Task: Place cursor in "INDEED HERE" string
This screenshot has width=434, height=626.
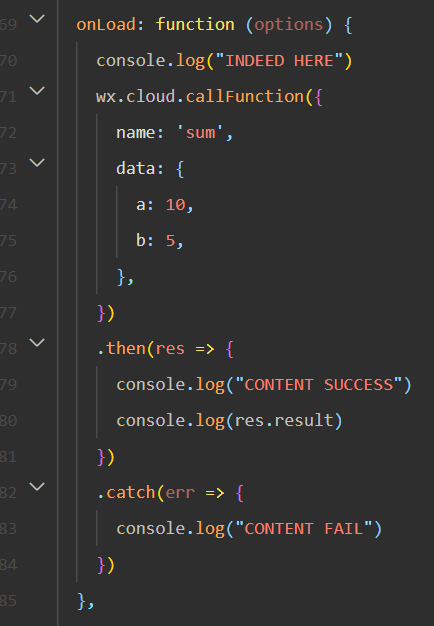Action: pos(279,61)
